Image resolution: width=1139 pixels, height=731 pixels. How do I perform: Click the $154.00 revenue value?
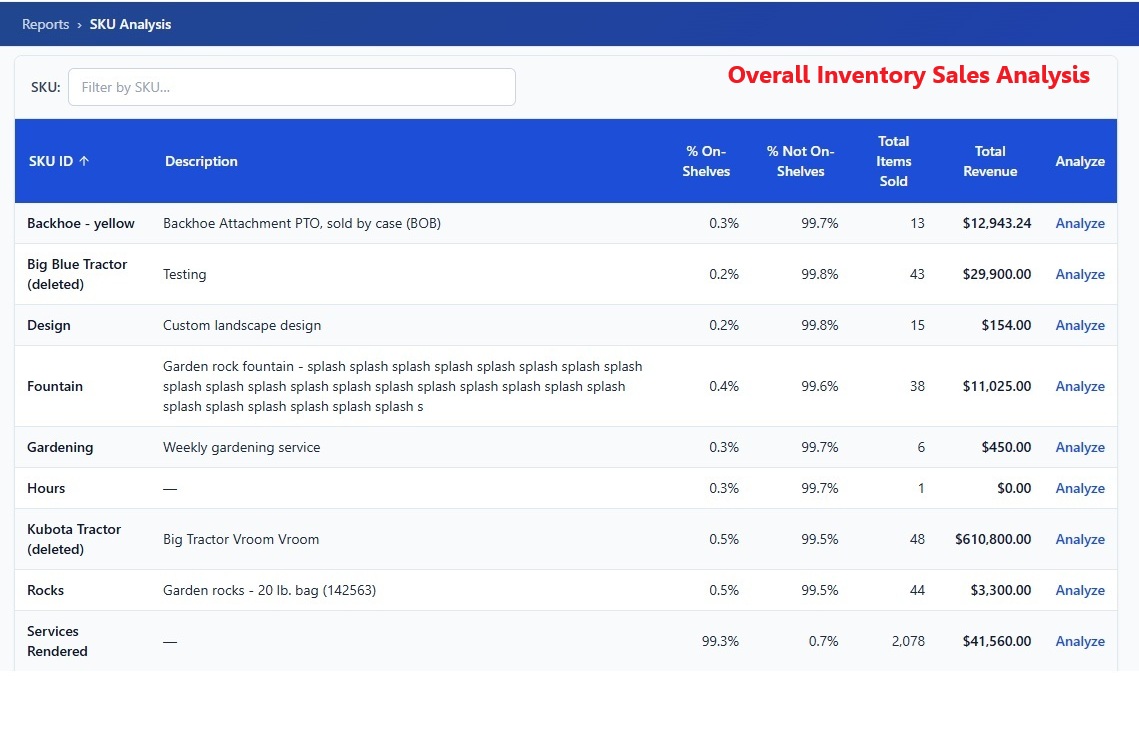[x=1006, y=325]
